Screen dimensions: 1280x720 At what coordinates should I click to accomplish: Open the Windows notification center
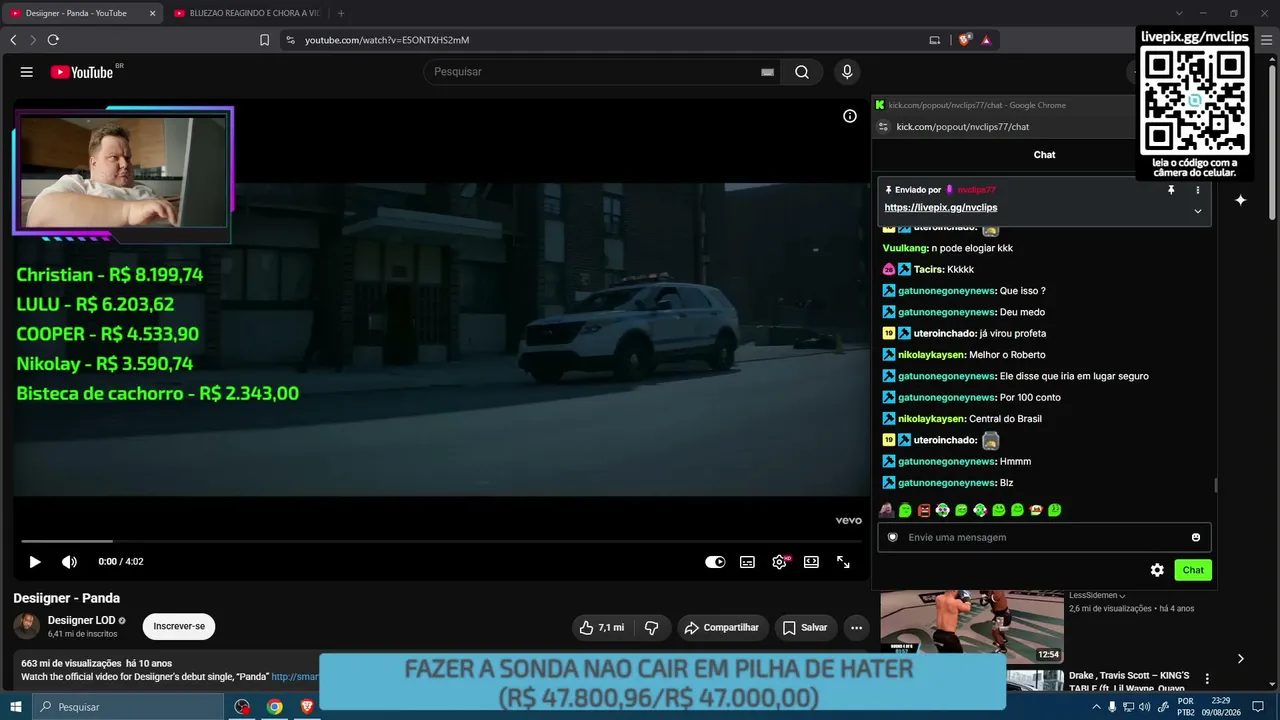[1258, 707]
